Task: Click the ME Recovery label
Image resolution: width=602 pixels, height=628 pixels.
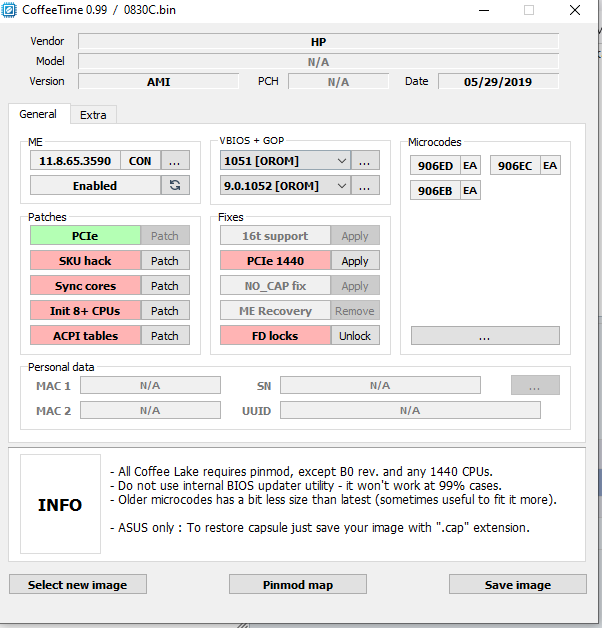Action: pos(276,311)
